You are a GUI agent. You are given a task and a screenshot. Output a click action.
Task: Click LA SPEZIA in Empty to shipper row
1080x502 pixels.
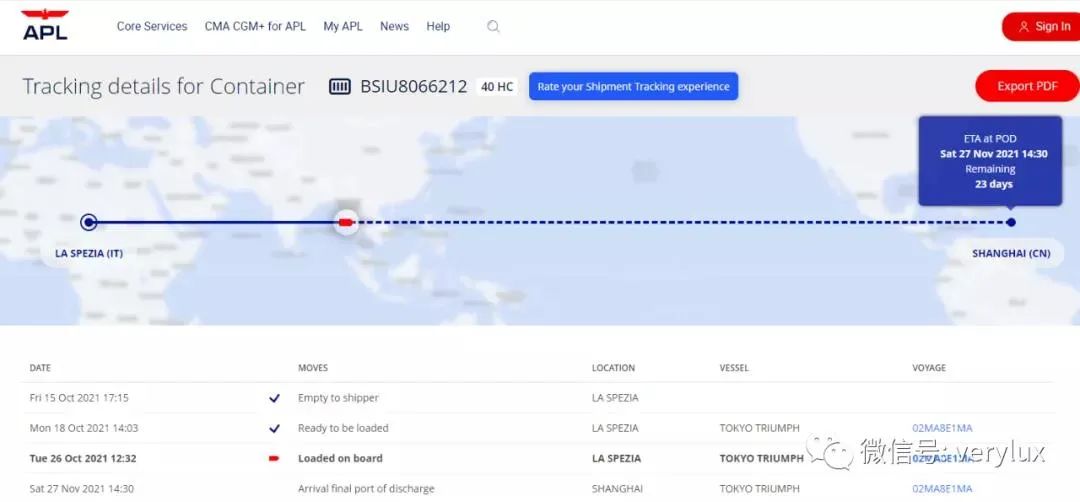coord(615,398)
